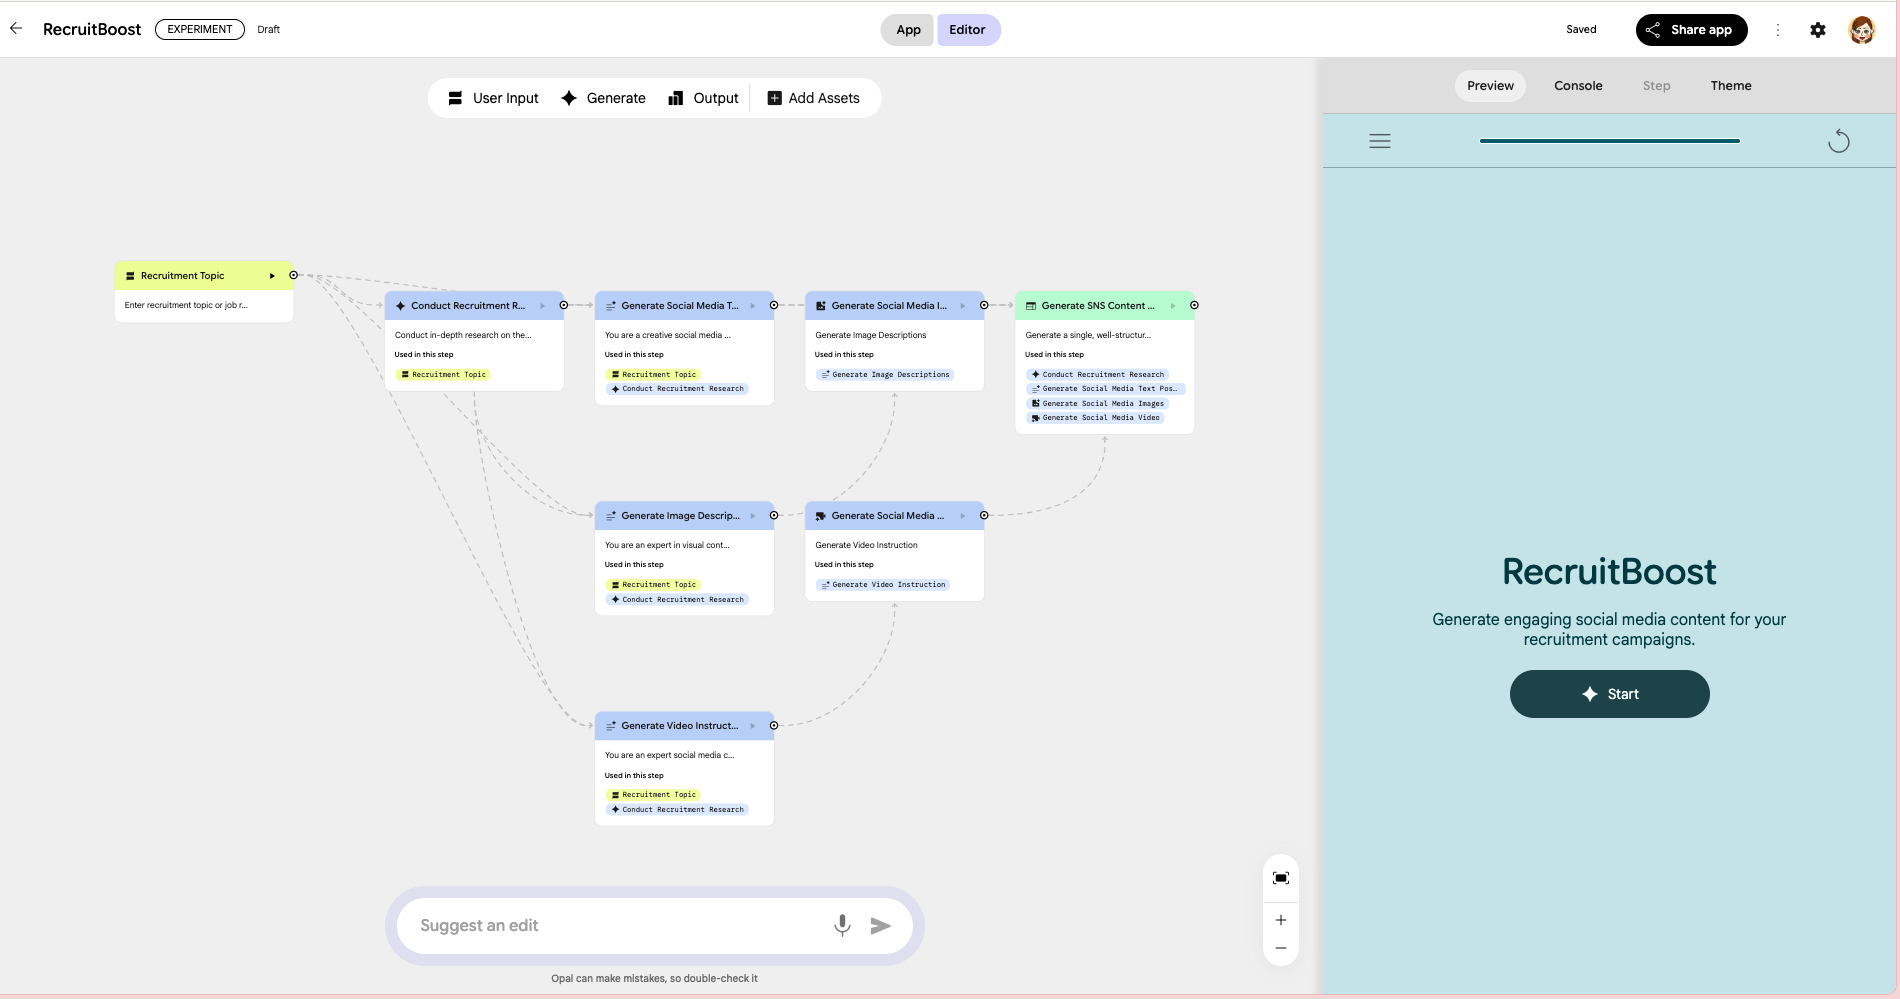
Task: Switch to Editor view toggle
Action: [967, 30]
